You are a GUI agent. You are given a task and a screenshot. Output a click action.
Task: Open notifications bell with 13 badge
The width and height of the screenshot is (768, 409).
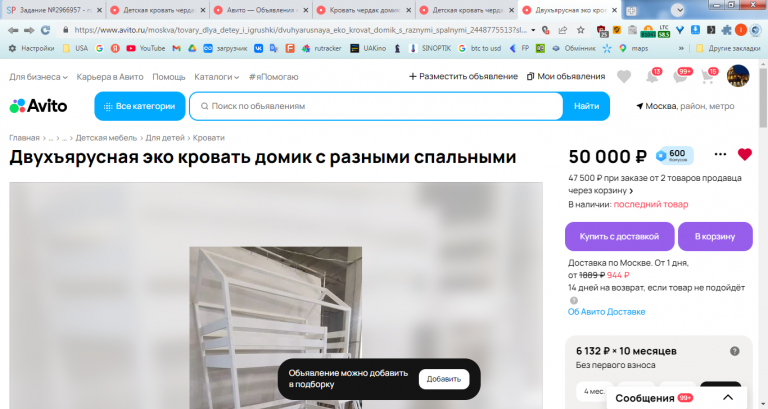click(653, 76)
